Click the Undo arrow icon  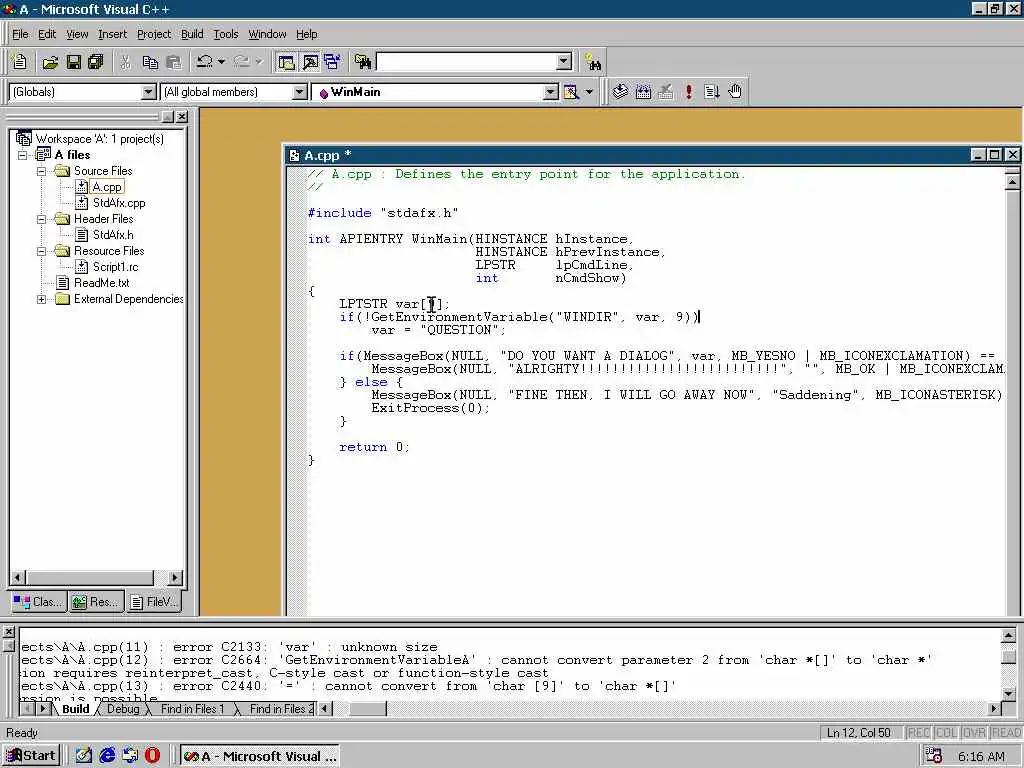tap(204, 62)
